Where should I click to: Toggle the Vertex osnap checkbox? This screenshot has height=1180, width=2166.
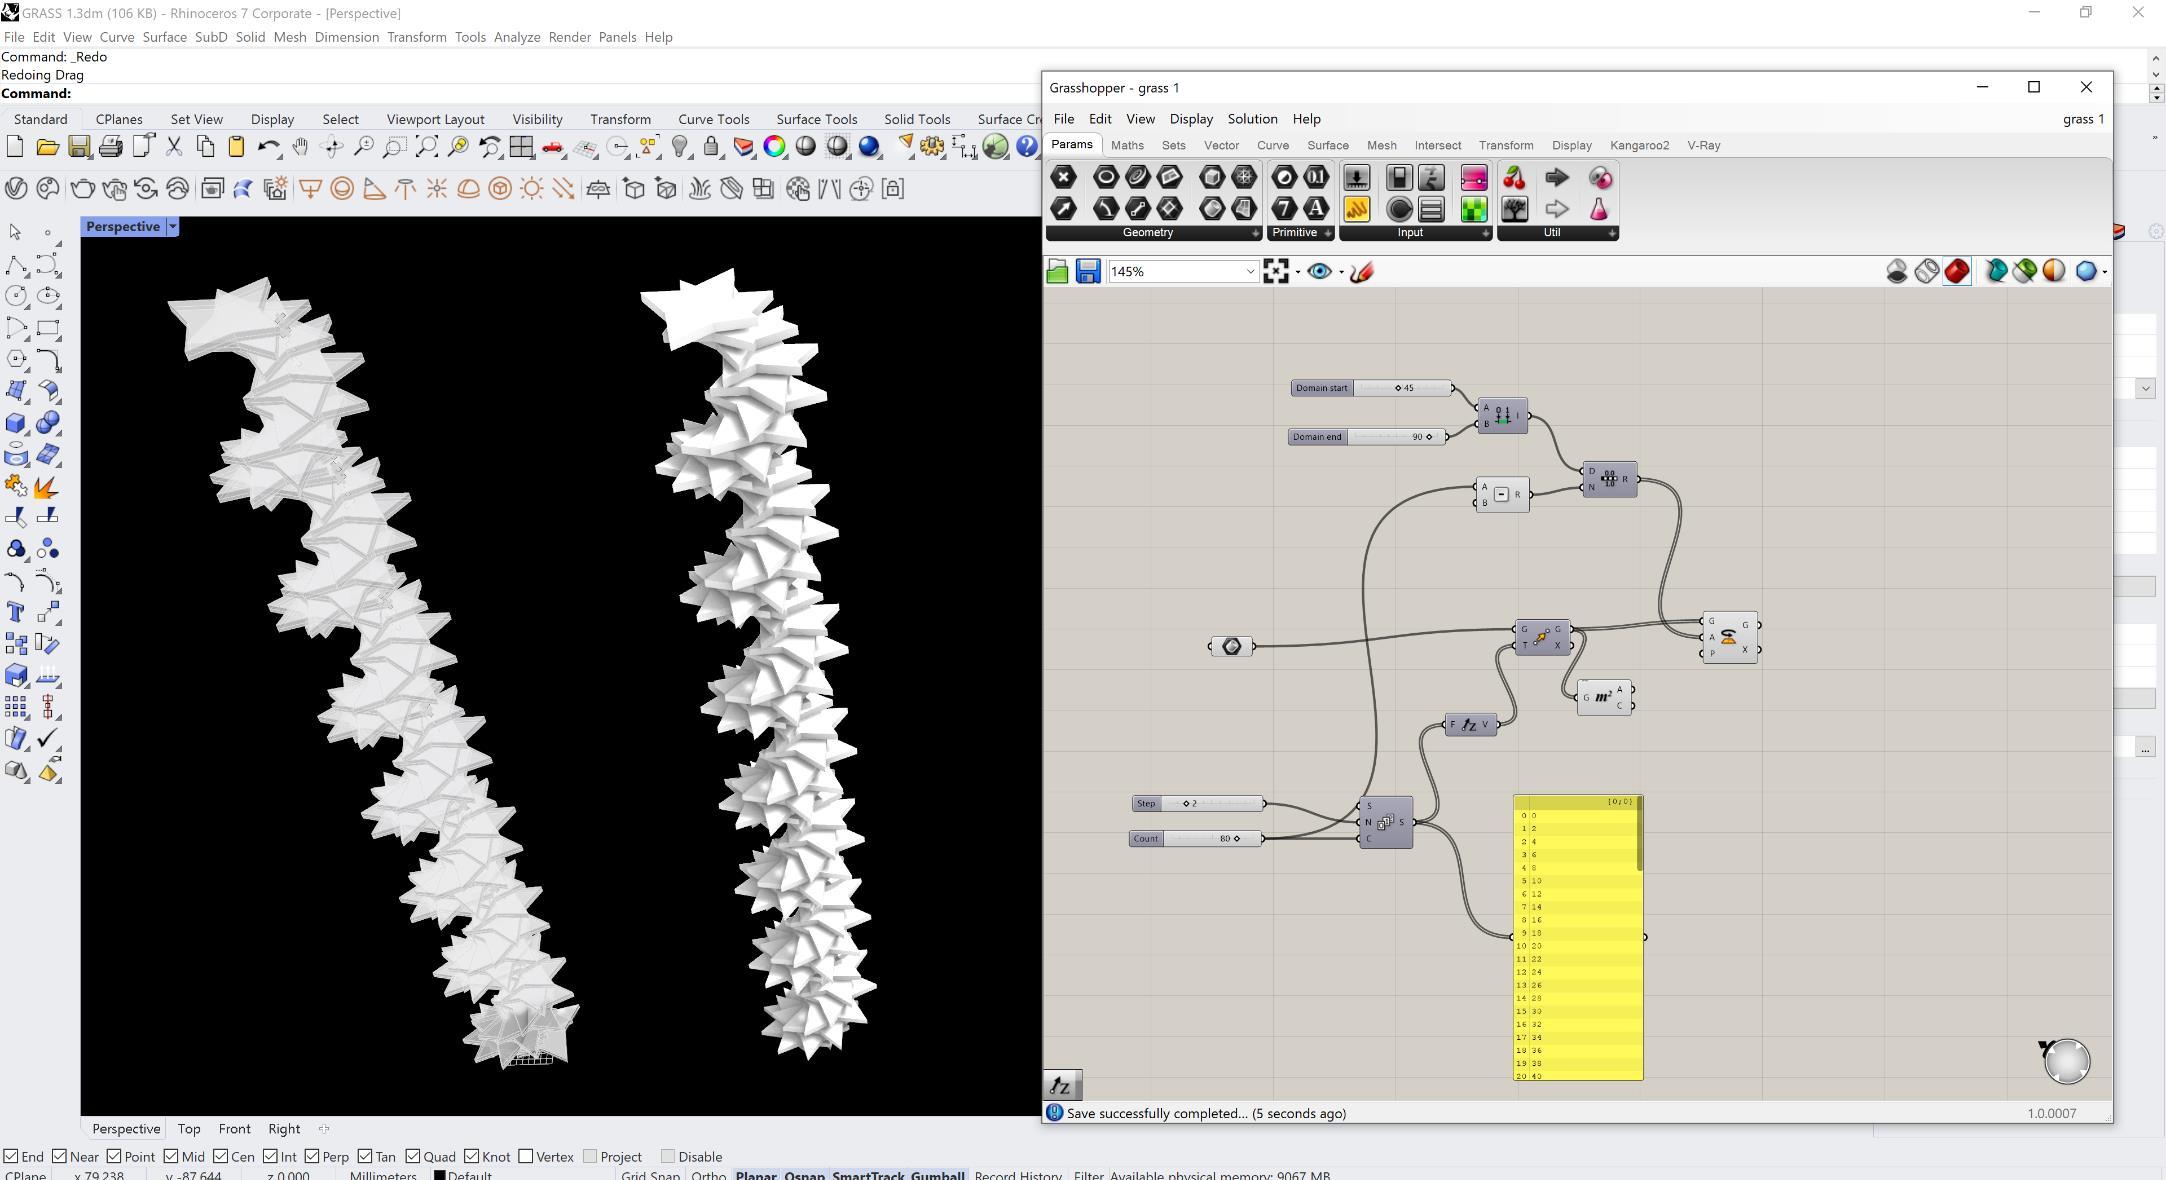pyautogui.click(x=526, y=1156)
